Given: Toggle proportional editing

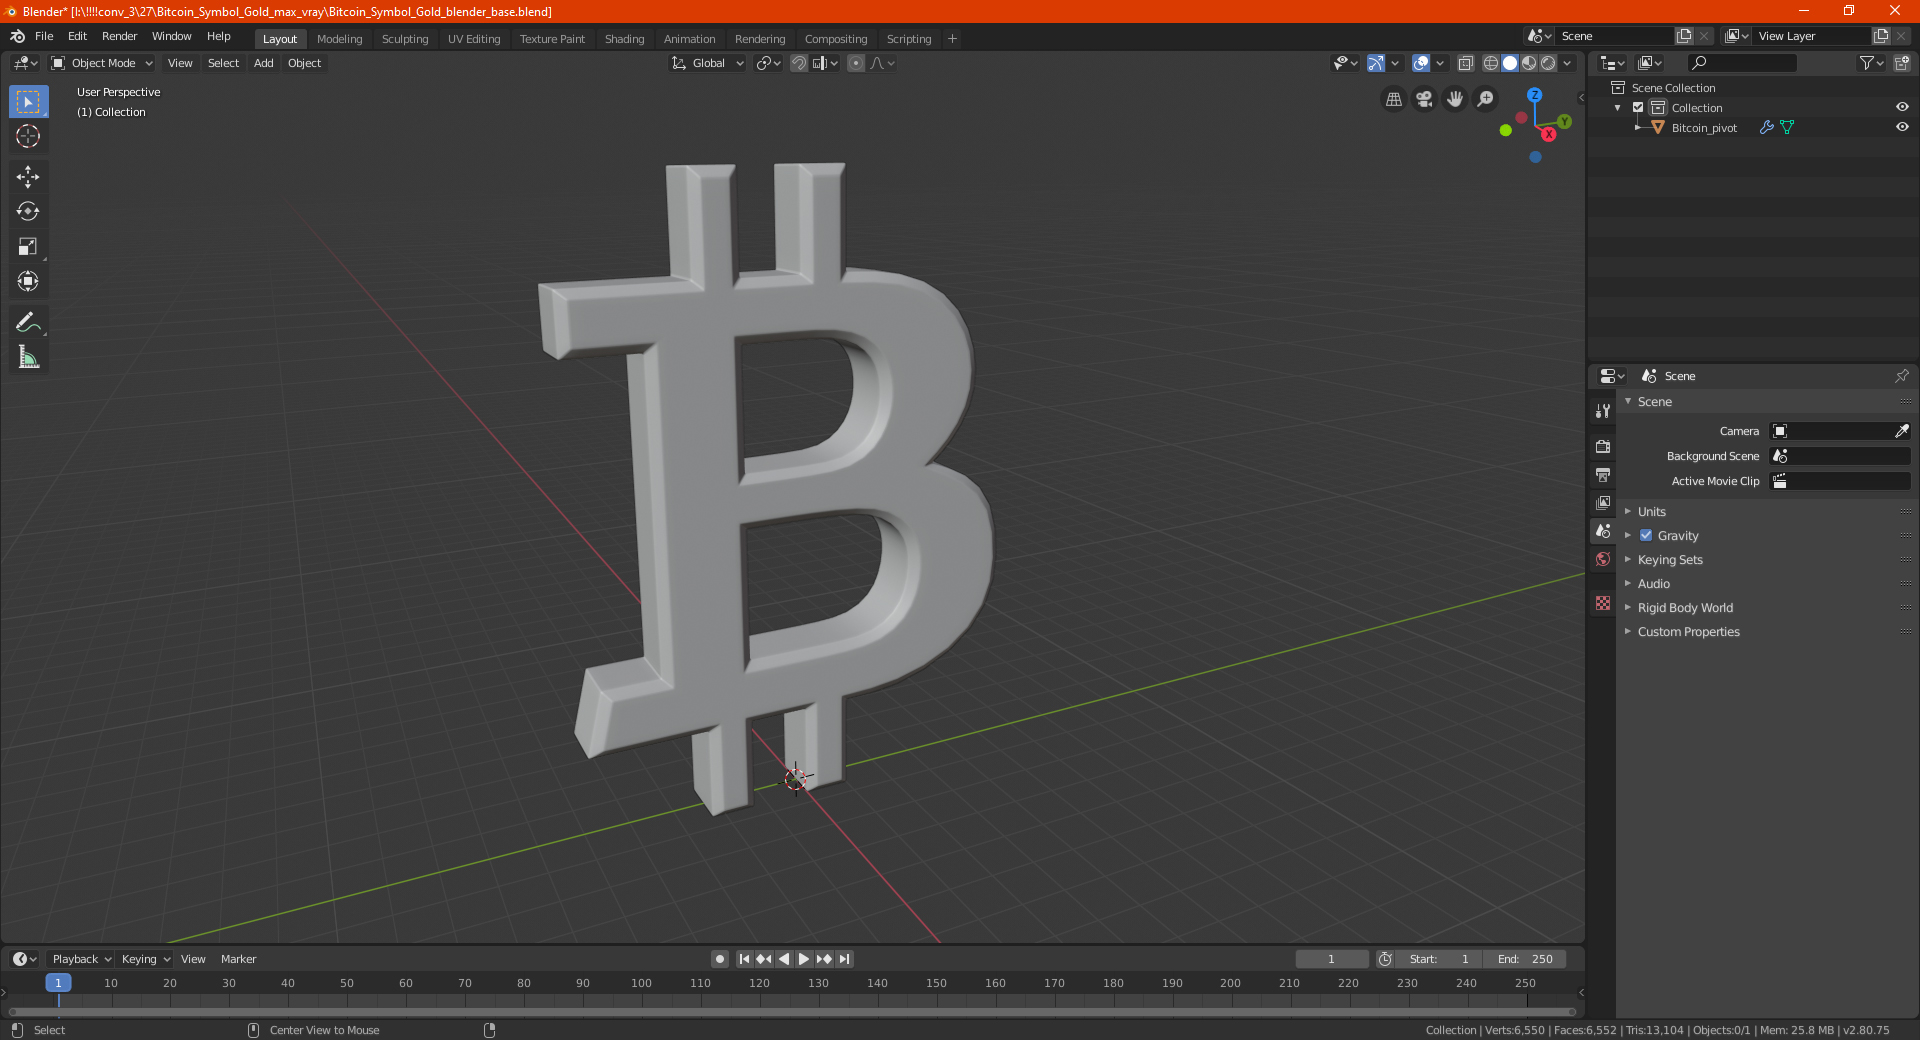Looking at the screenshot, I should (856, 63).
